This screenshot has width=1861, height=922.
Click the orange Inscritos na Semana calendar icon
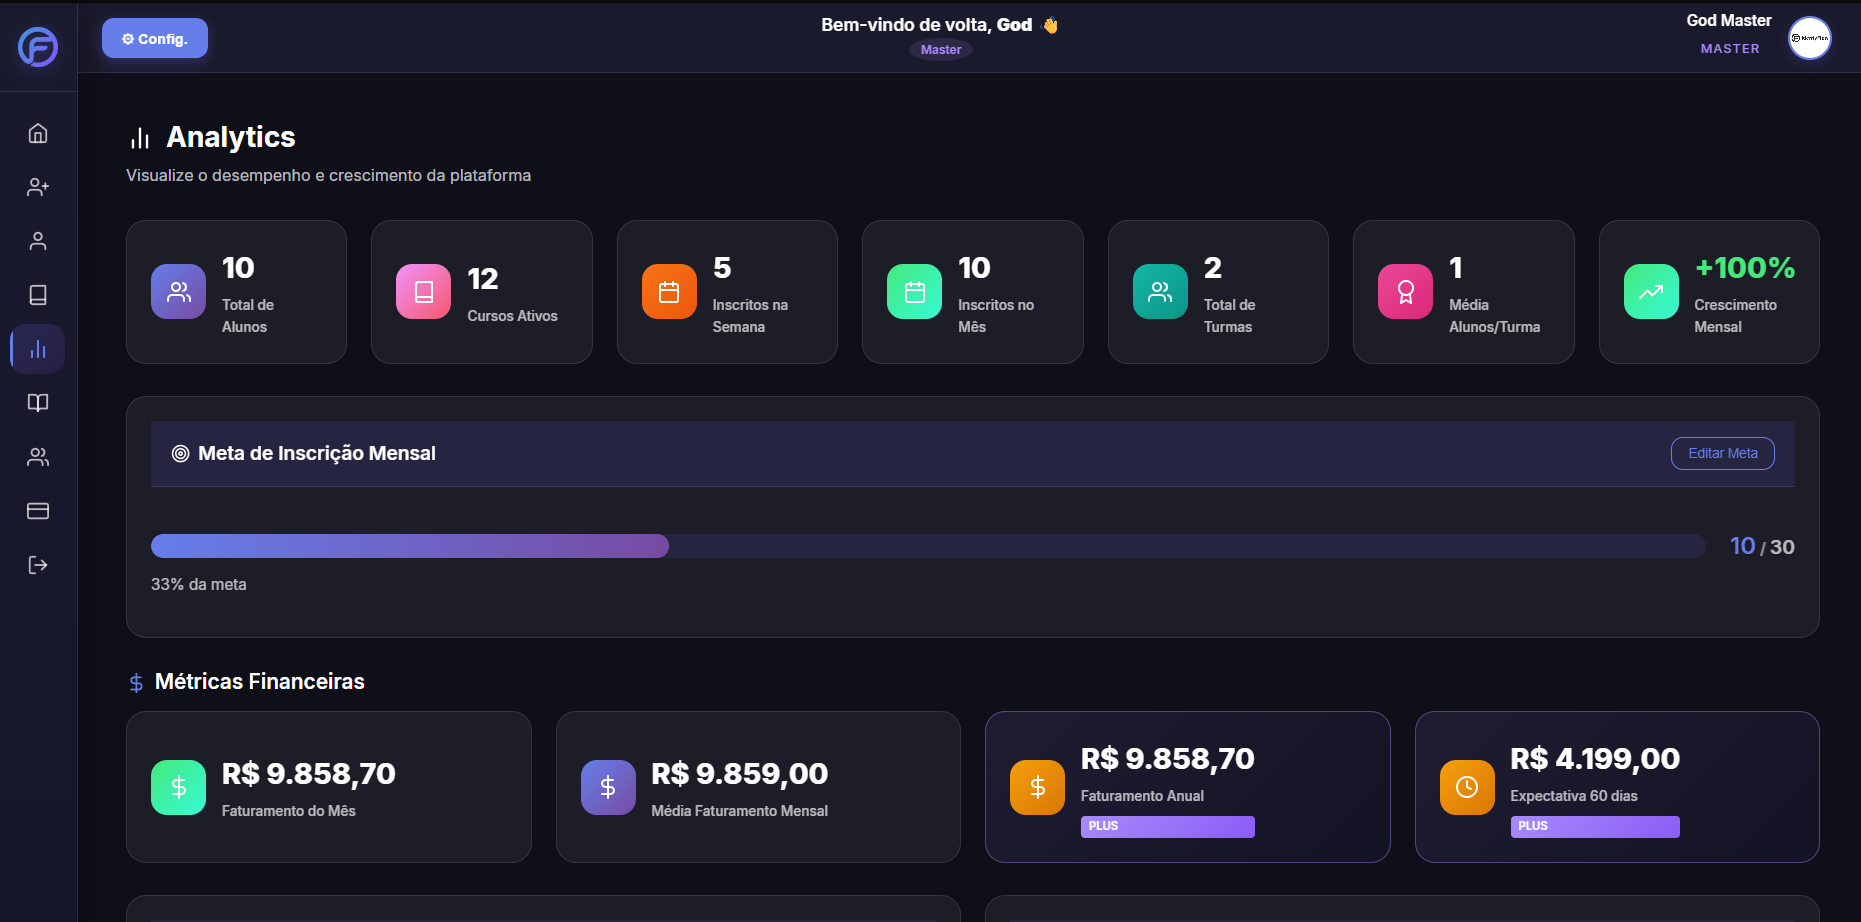[668, 291]
